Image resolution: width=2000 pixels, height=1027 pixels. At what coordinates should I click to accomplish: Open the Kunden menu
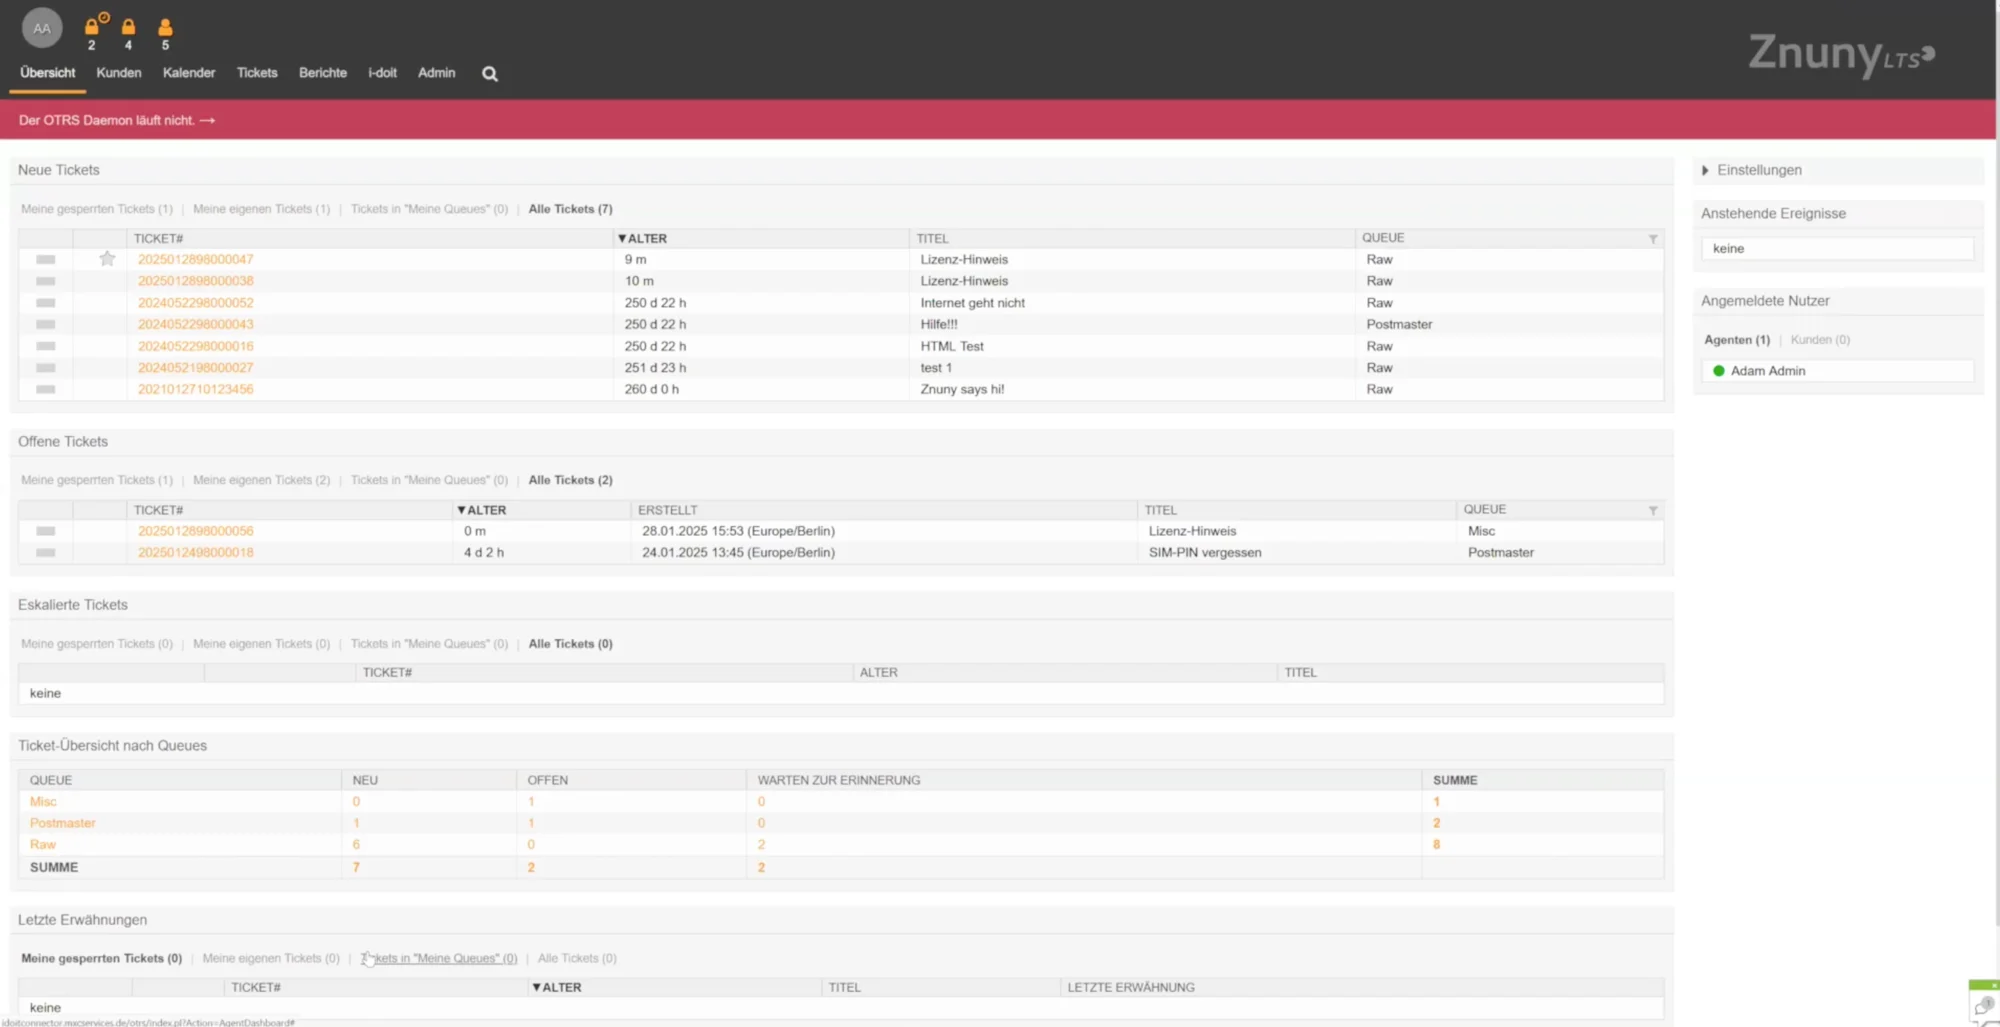click(x=119, y=73)
